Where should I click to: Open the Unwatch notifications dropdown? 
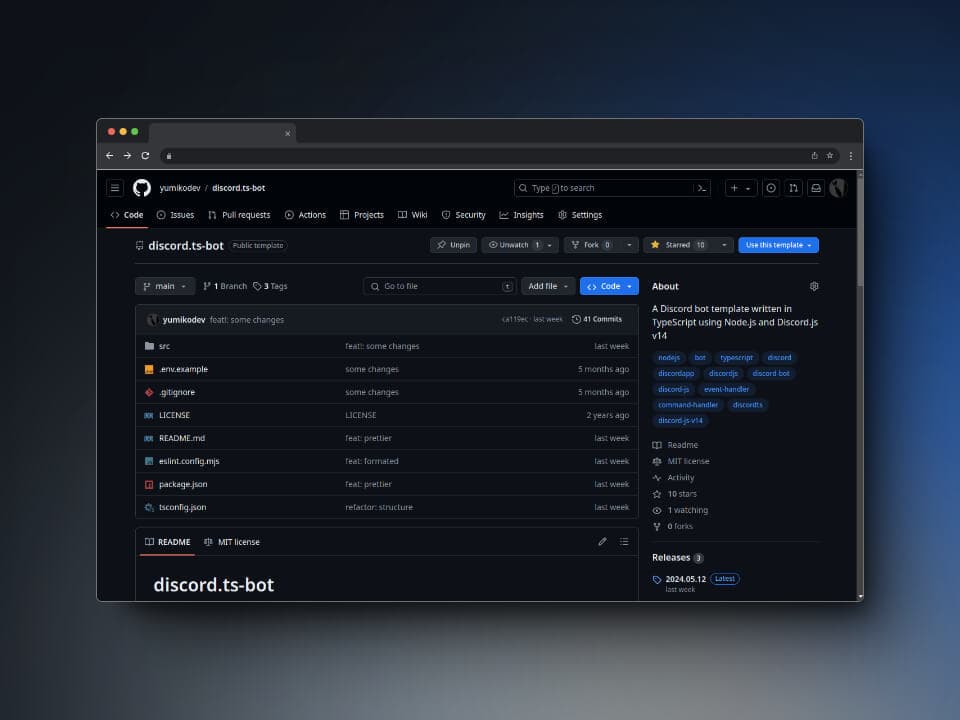pos(520,245)
